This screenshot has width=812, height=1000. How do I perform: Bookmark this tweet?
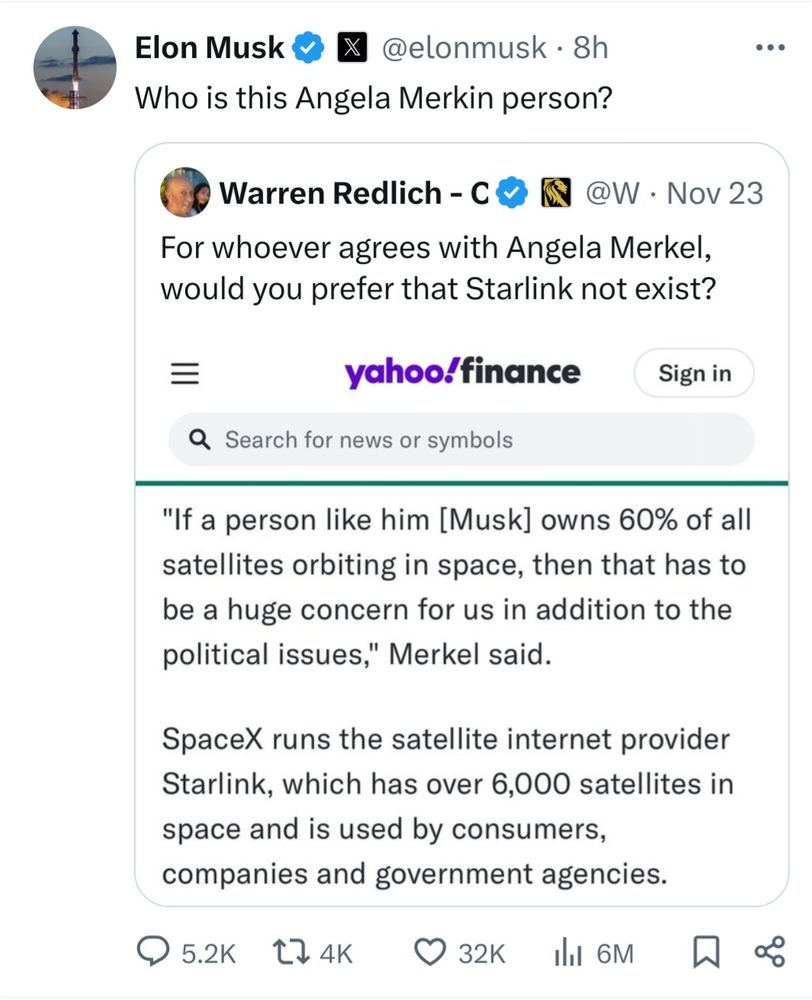coord(705,952)
